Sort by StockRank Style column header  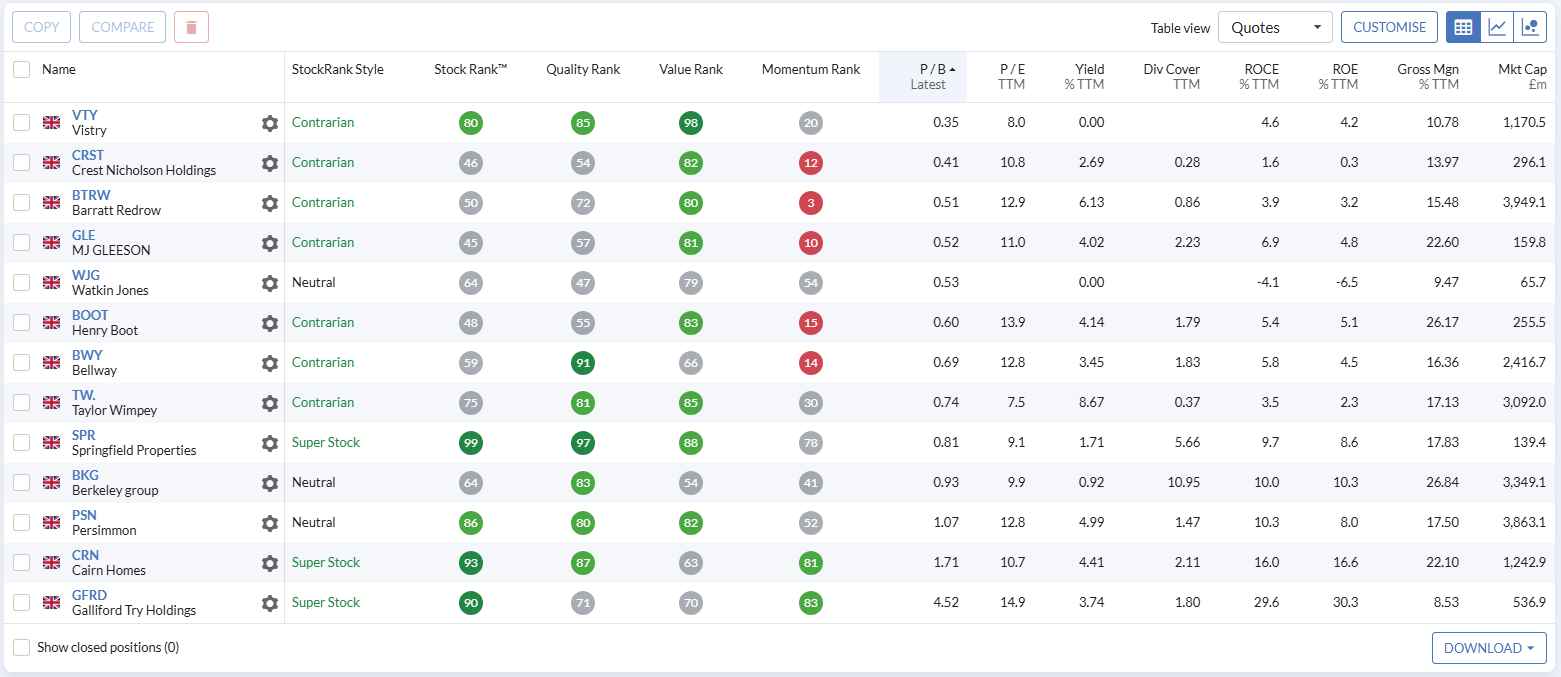click(338, 69)
